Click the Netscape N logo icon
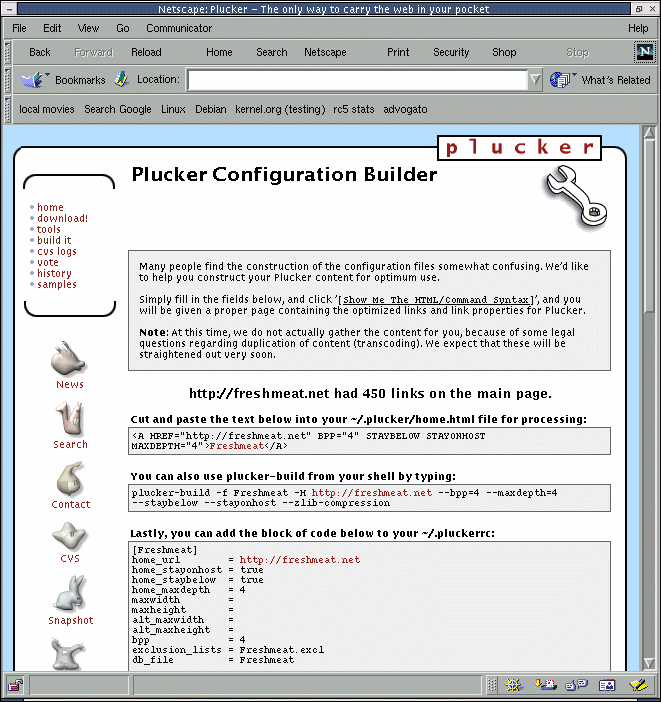This screenshot has width=661, height=702. click(x=644, y=52)
